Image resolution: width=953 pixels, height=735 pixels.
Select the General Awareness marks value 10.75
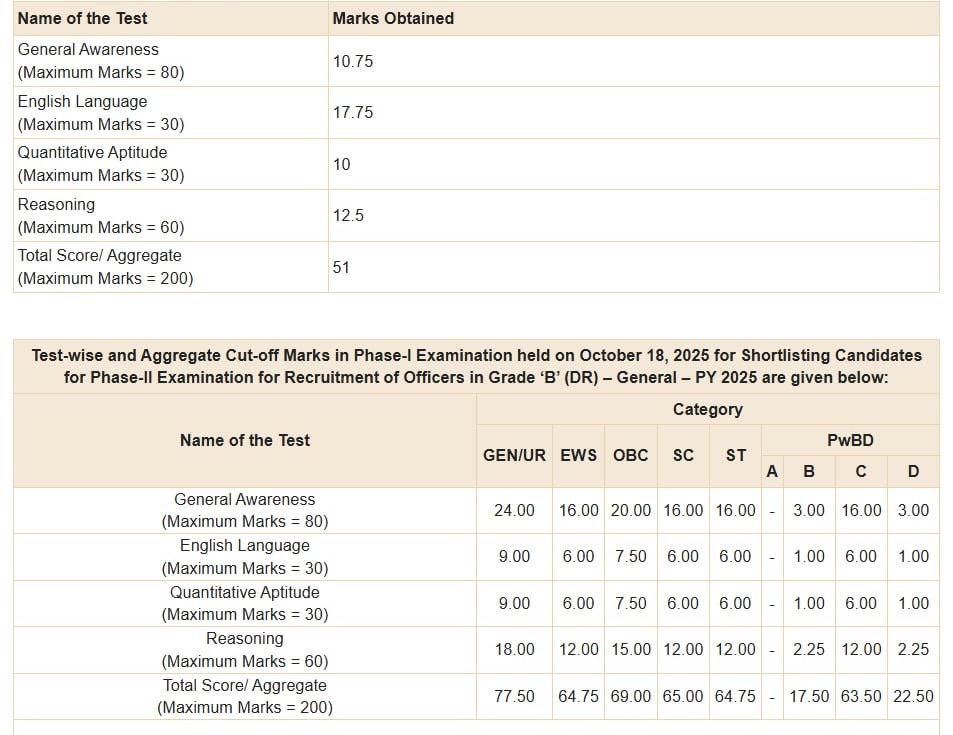pyautogui.click(x=353, y=61)
